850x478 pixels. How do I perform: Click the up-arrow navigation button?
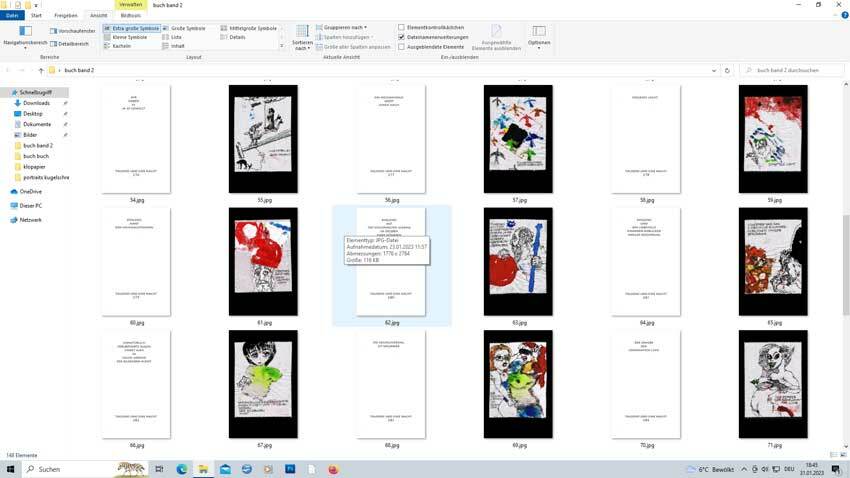coord(41,71)
